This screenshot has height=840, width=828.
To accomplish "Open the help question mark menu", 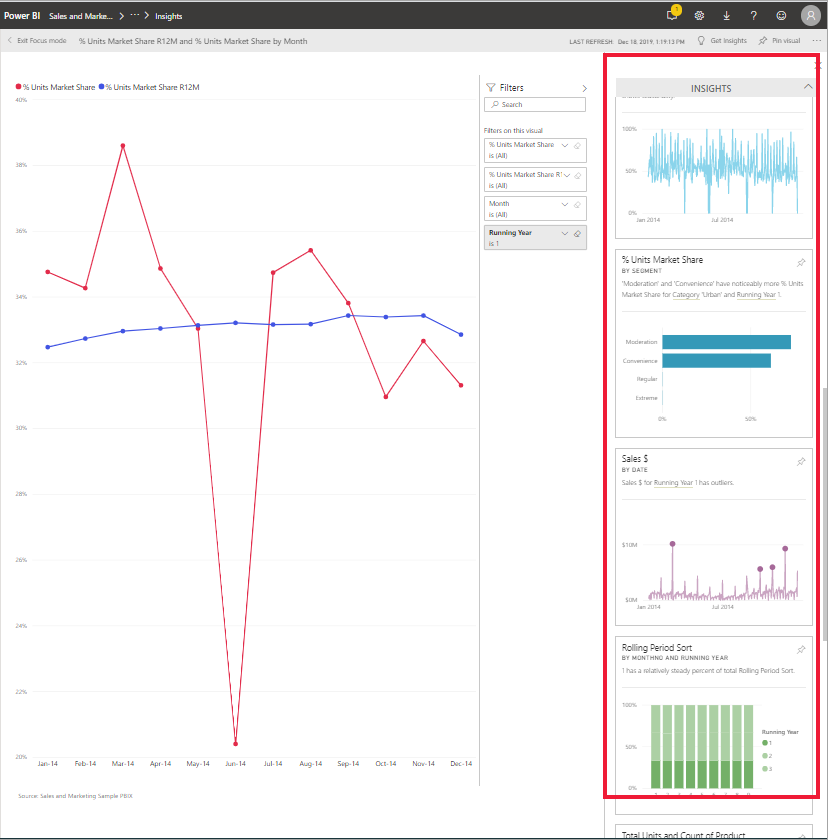I will (754, 15).
